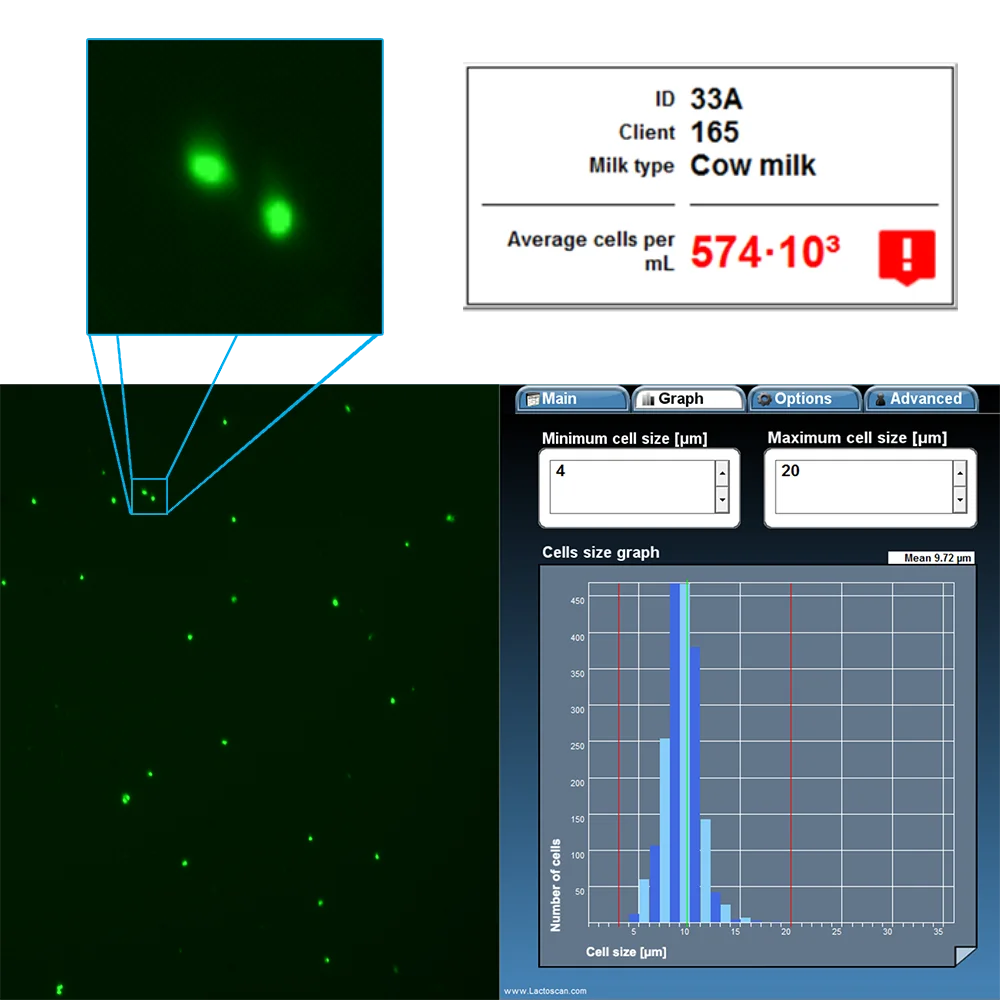Click the red exclamation warning icon
Screen dimensions: 1000x1000
[x=906, y=258]
